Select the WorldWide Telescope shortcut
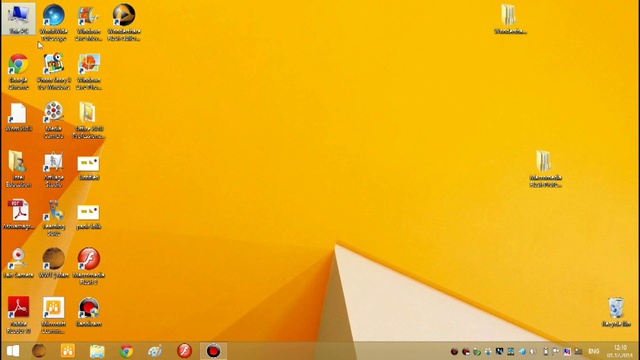 coord(53,22)
